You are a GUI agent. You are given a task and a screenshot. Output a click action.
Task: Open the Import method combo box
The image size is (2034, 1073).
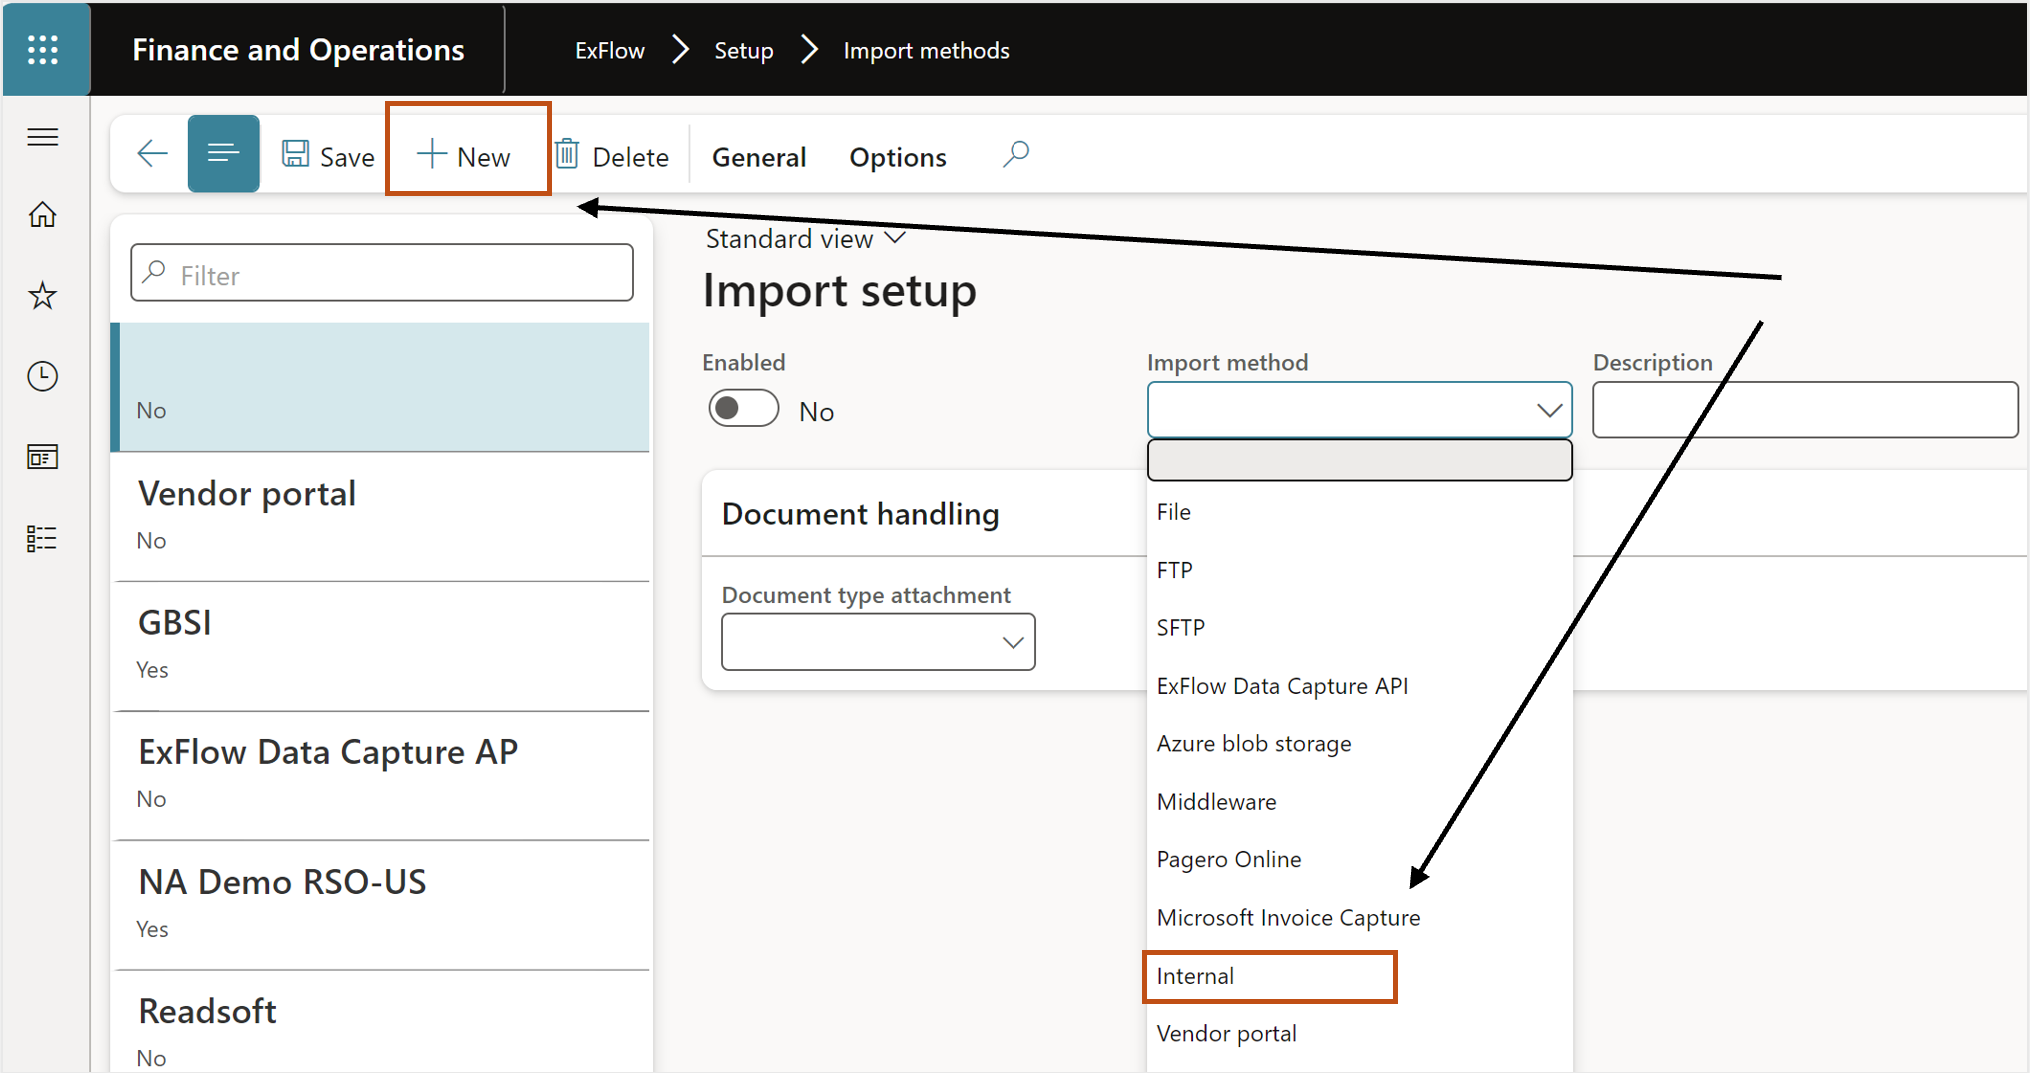coord(1359,409)
